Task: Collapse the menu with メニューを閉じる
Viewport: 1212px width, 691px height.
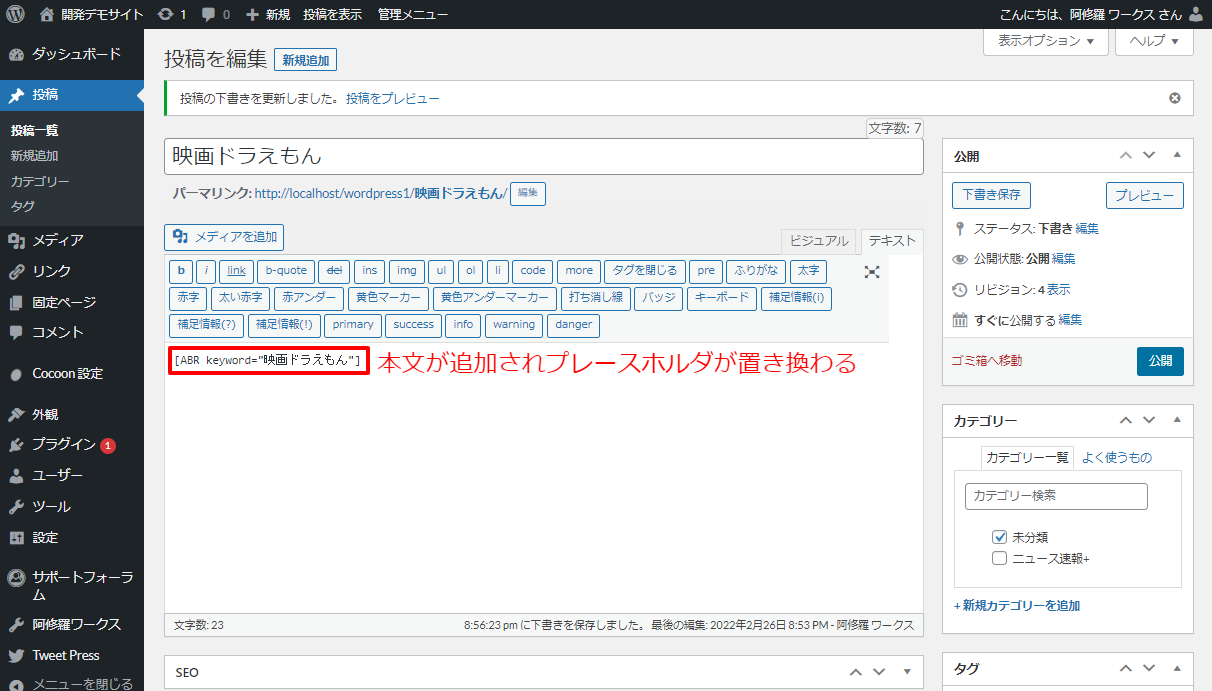Action: 72,683
